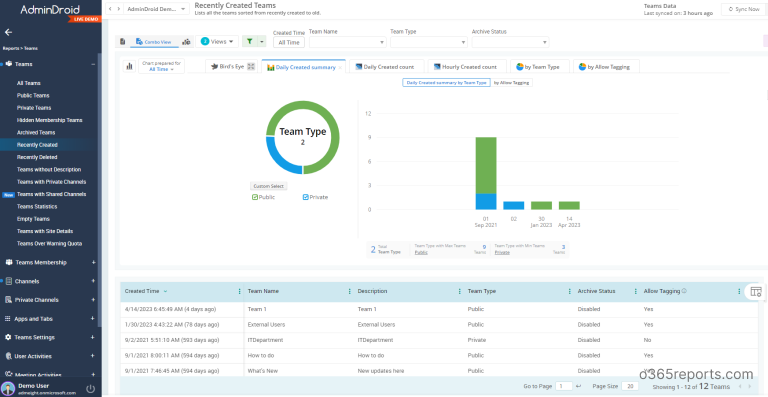
Task: Open the Views dropdown
Action: pyautogui.click(x=217, y=42)
